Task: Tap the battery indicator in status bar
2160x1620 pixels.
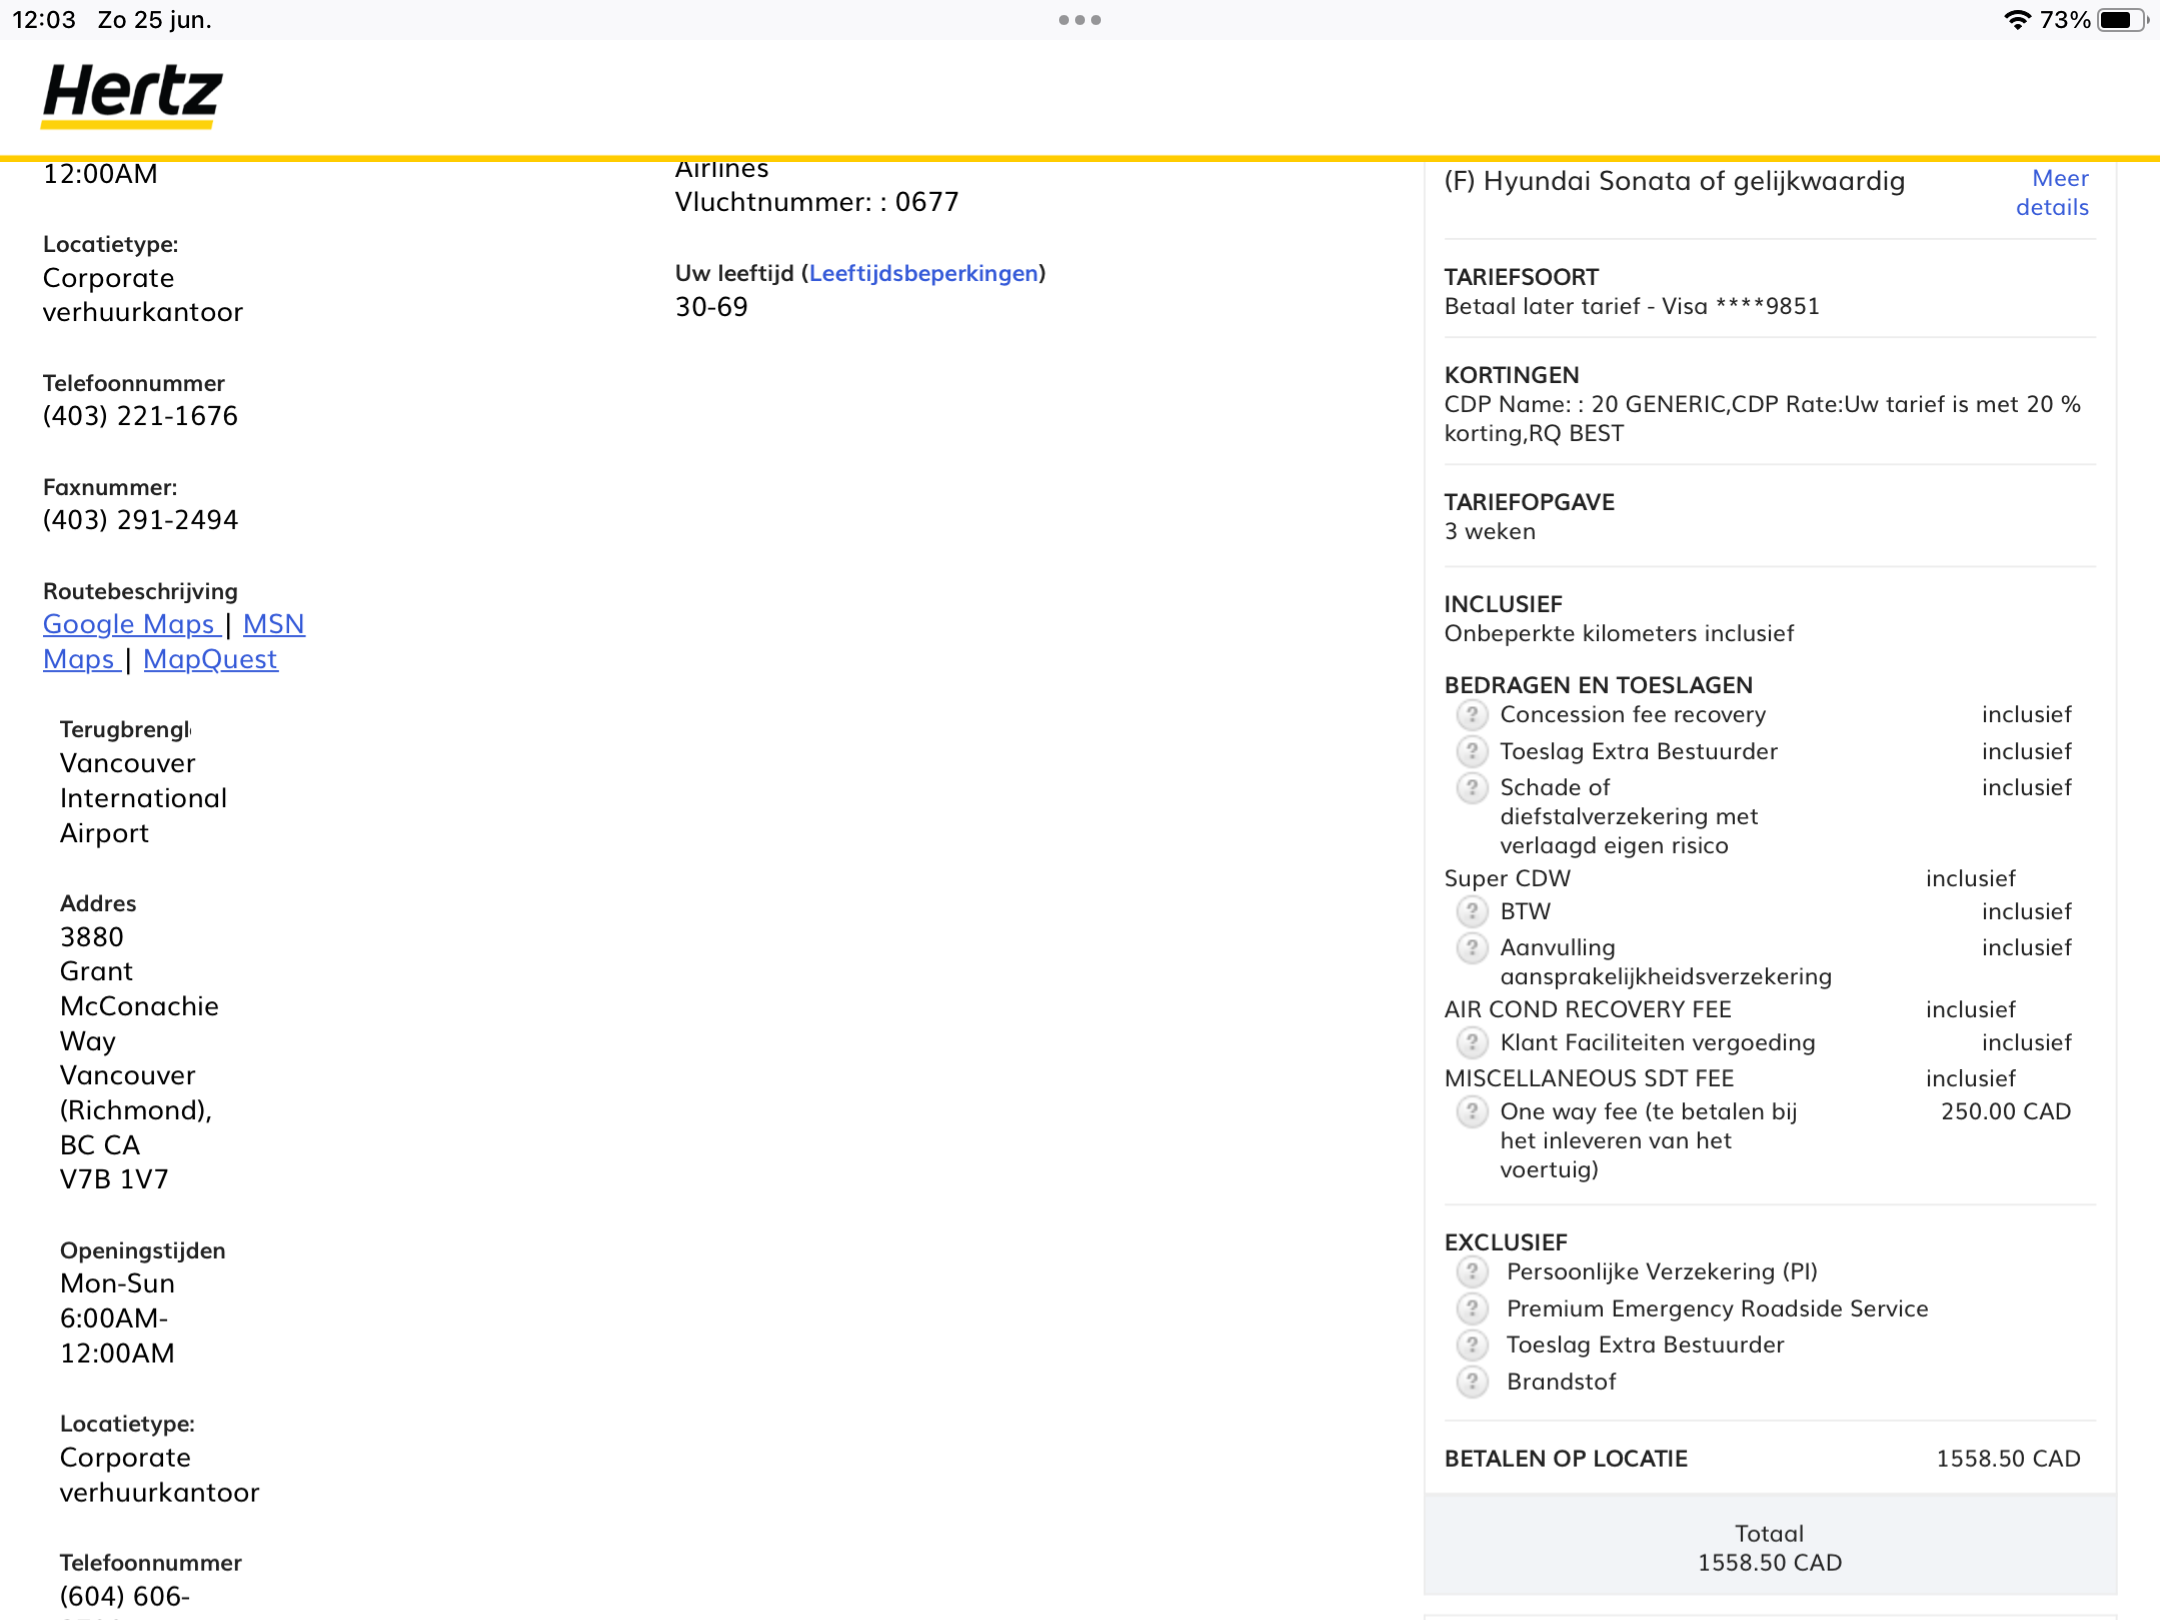Action: point(2121,20)
